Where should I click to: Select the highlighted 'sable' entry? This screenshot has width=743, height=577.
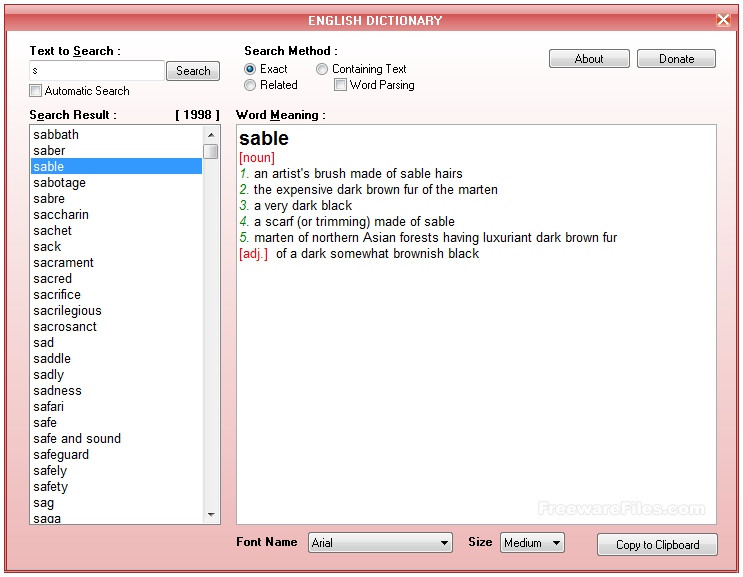117,166
